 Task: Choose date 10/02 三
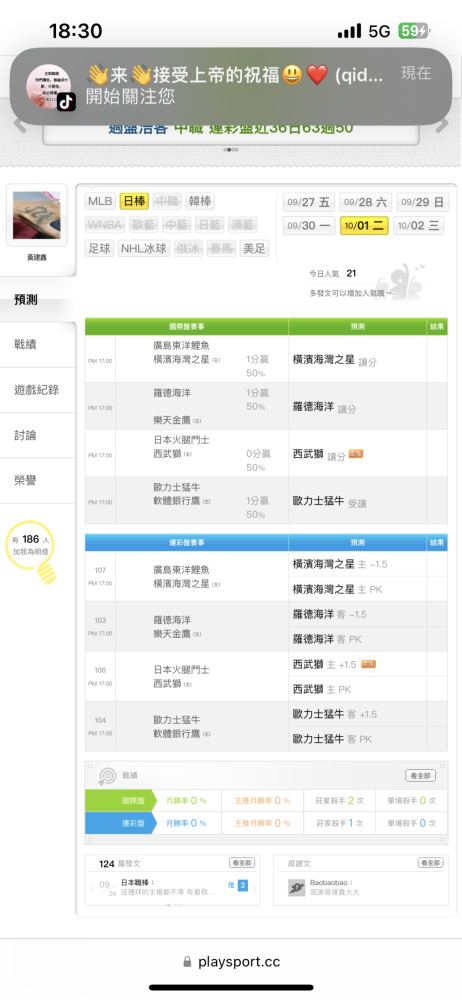(x=419, y=226)
